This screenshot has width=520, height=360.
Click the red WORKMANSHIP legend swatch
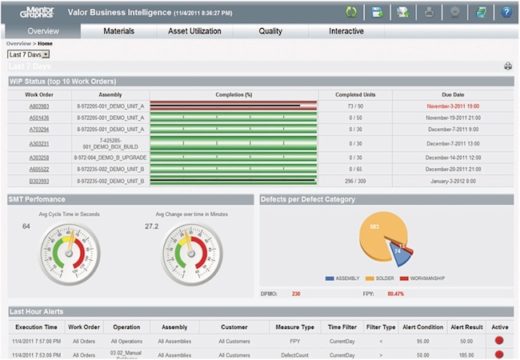click(404, 278)
